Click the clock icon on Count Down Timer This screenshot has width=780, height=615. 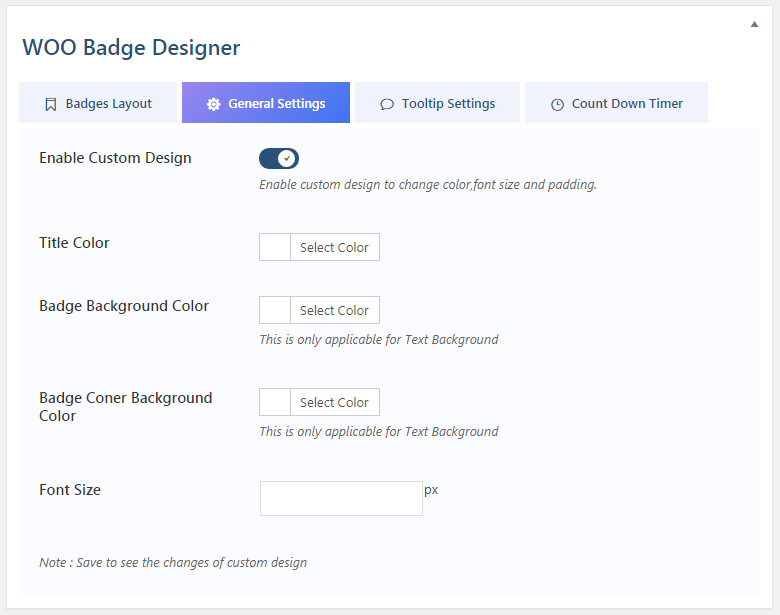(557, 104)
